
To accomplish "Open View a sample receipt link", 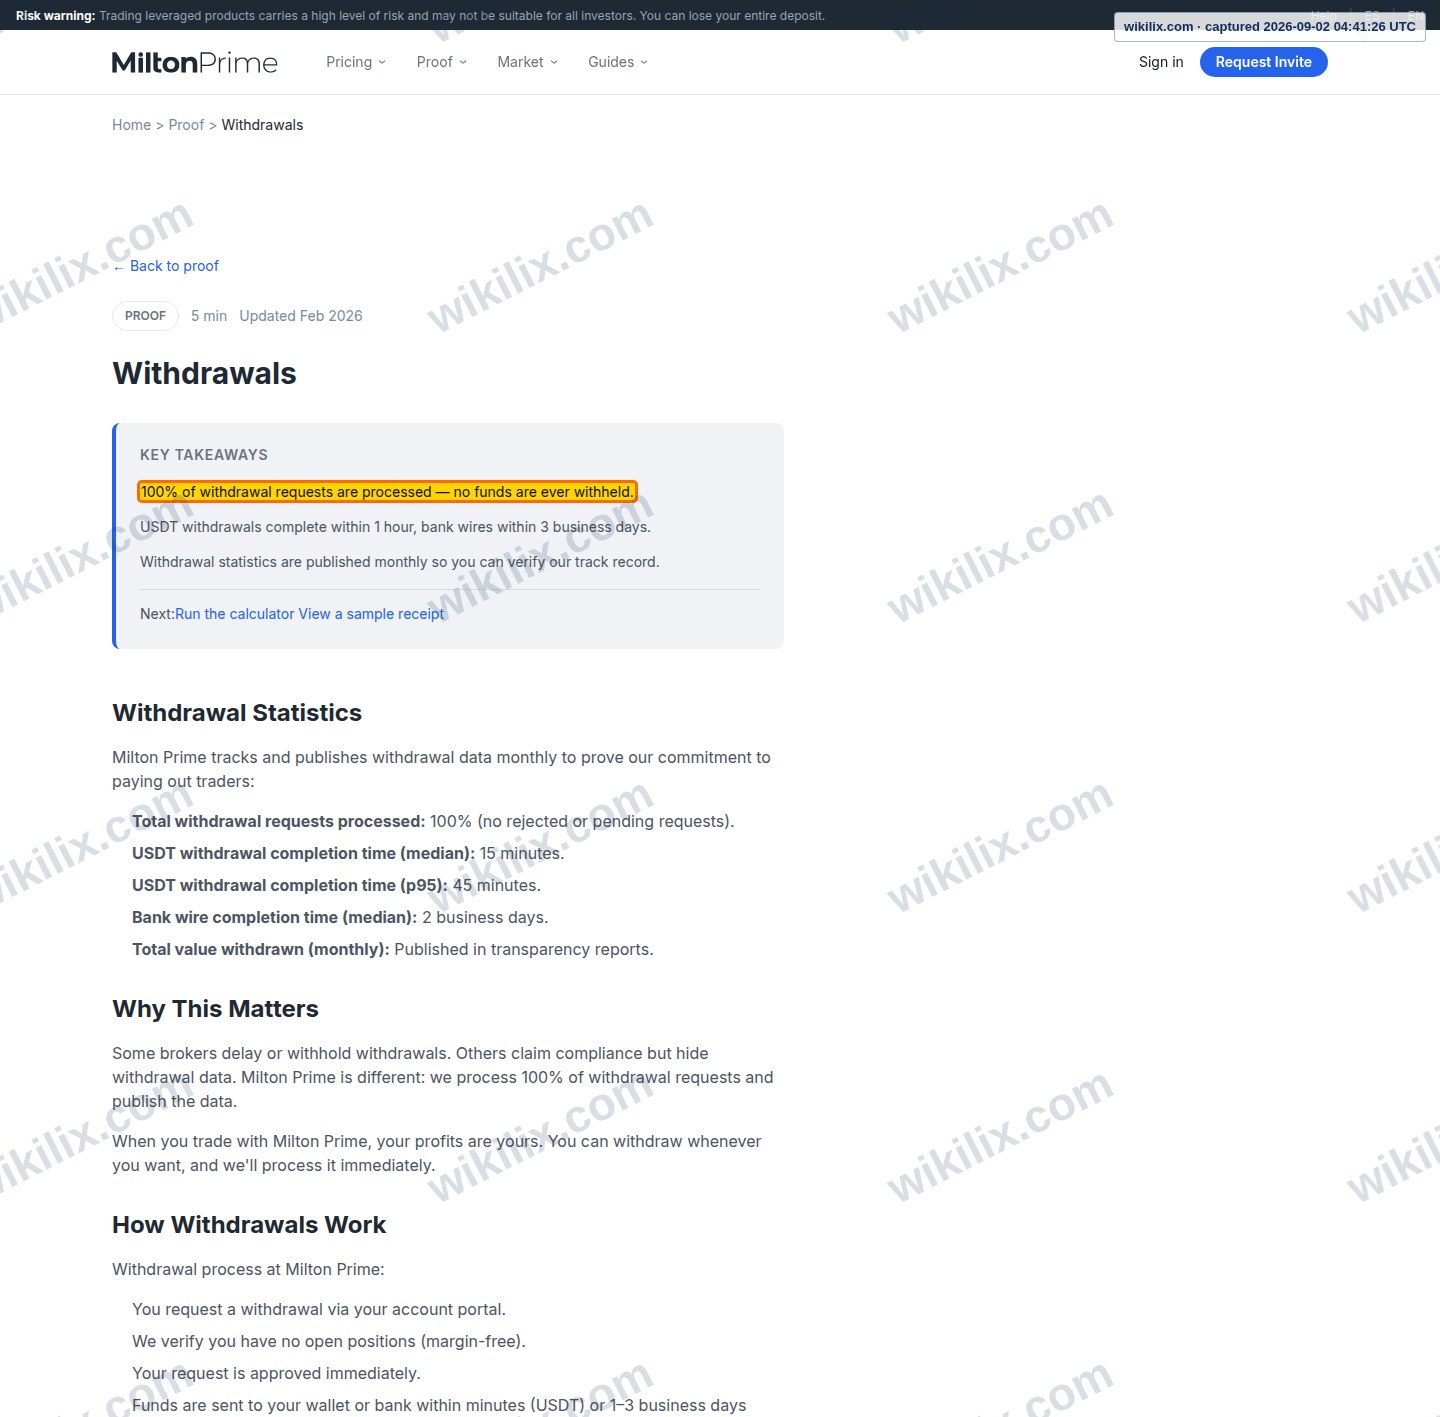I will (371, 614).
